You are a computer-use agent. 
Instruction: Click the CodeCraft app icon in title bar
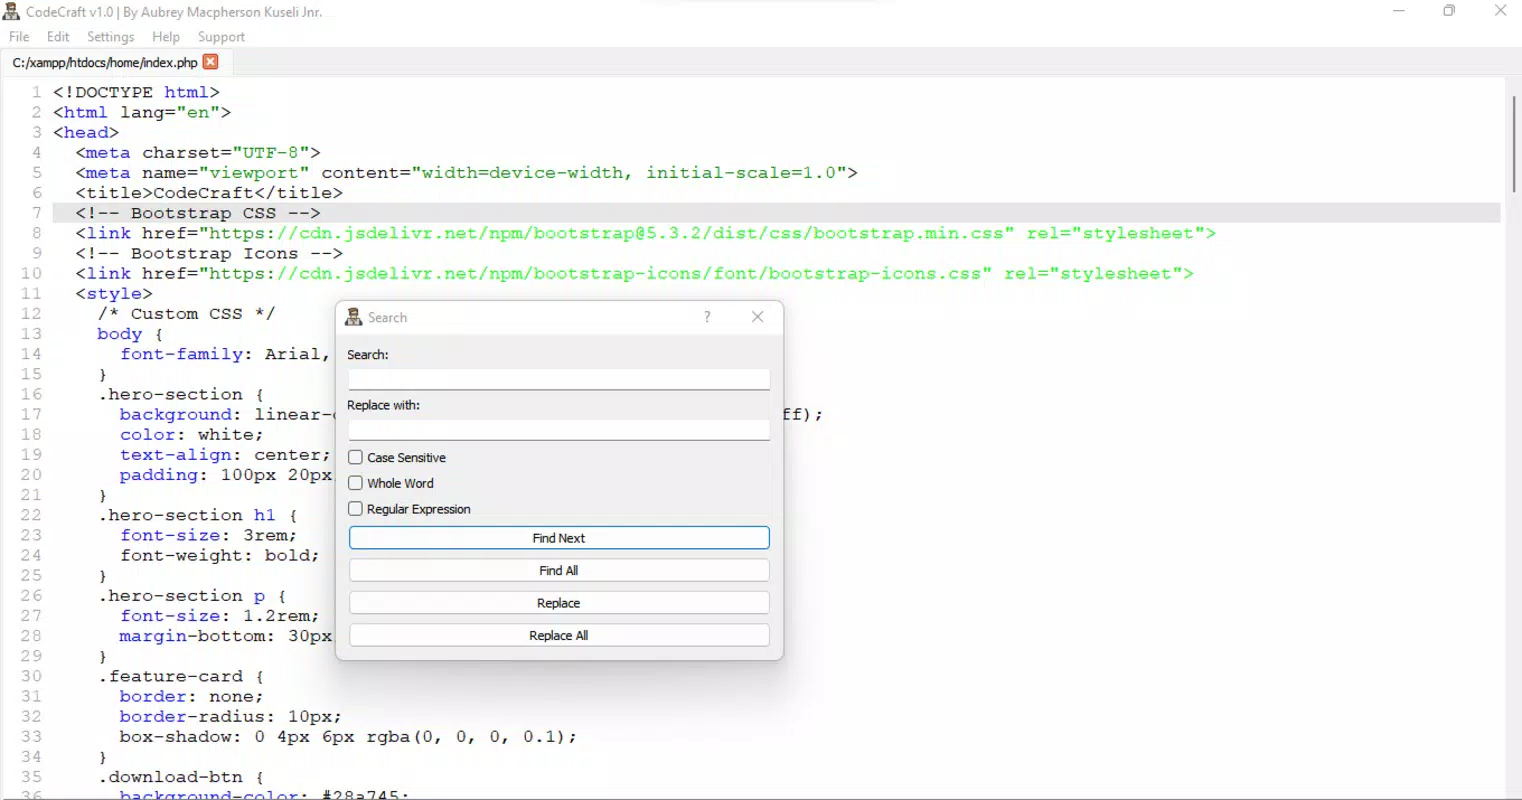pyautogui.click(x=11, y=12)
